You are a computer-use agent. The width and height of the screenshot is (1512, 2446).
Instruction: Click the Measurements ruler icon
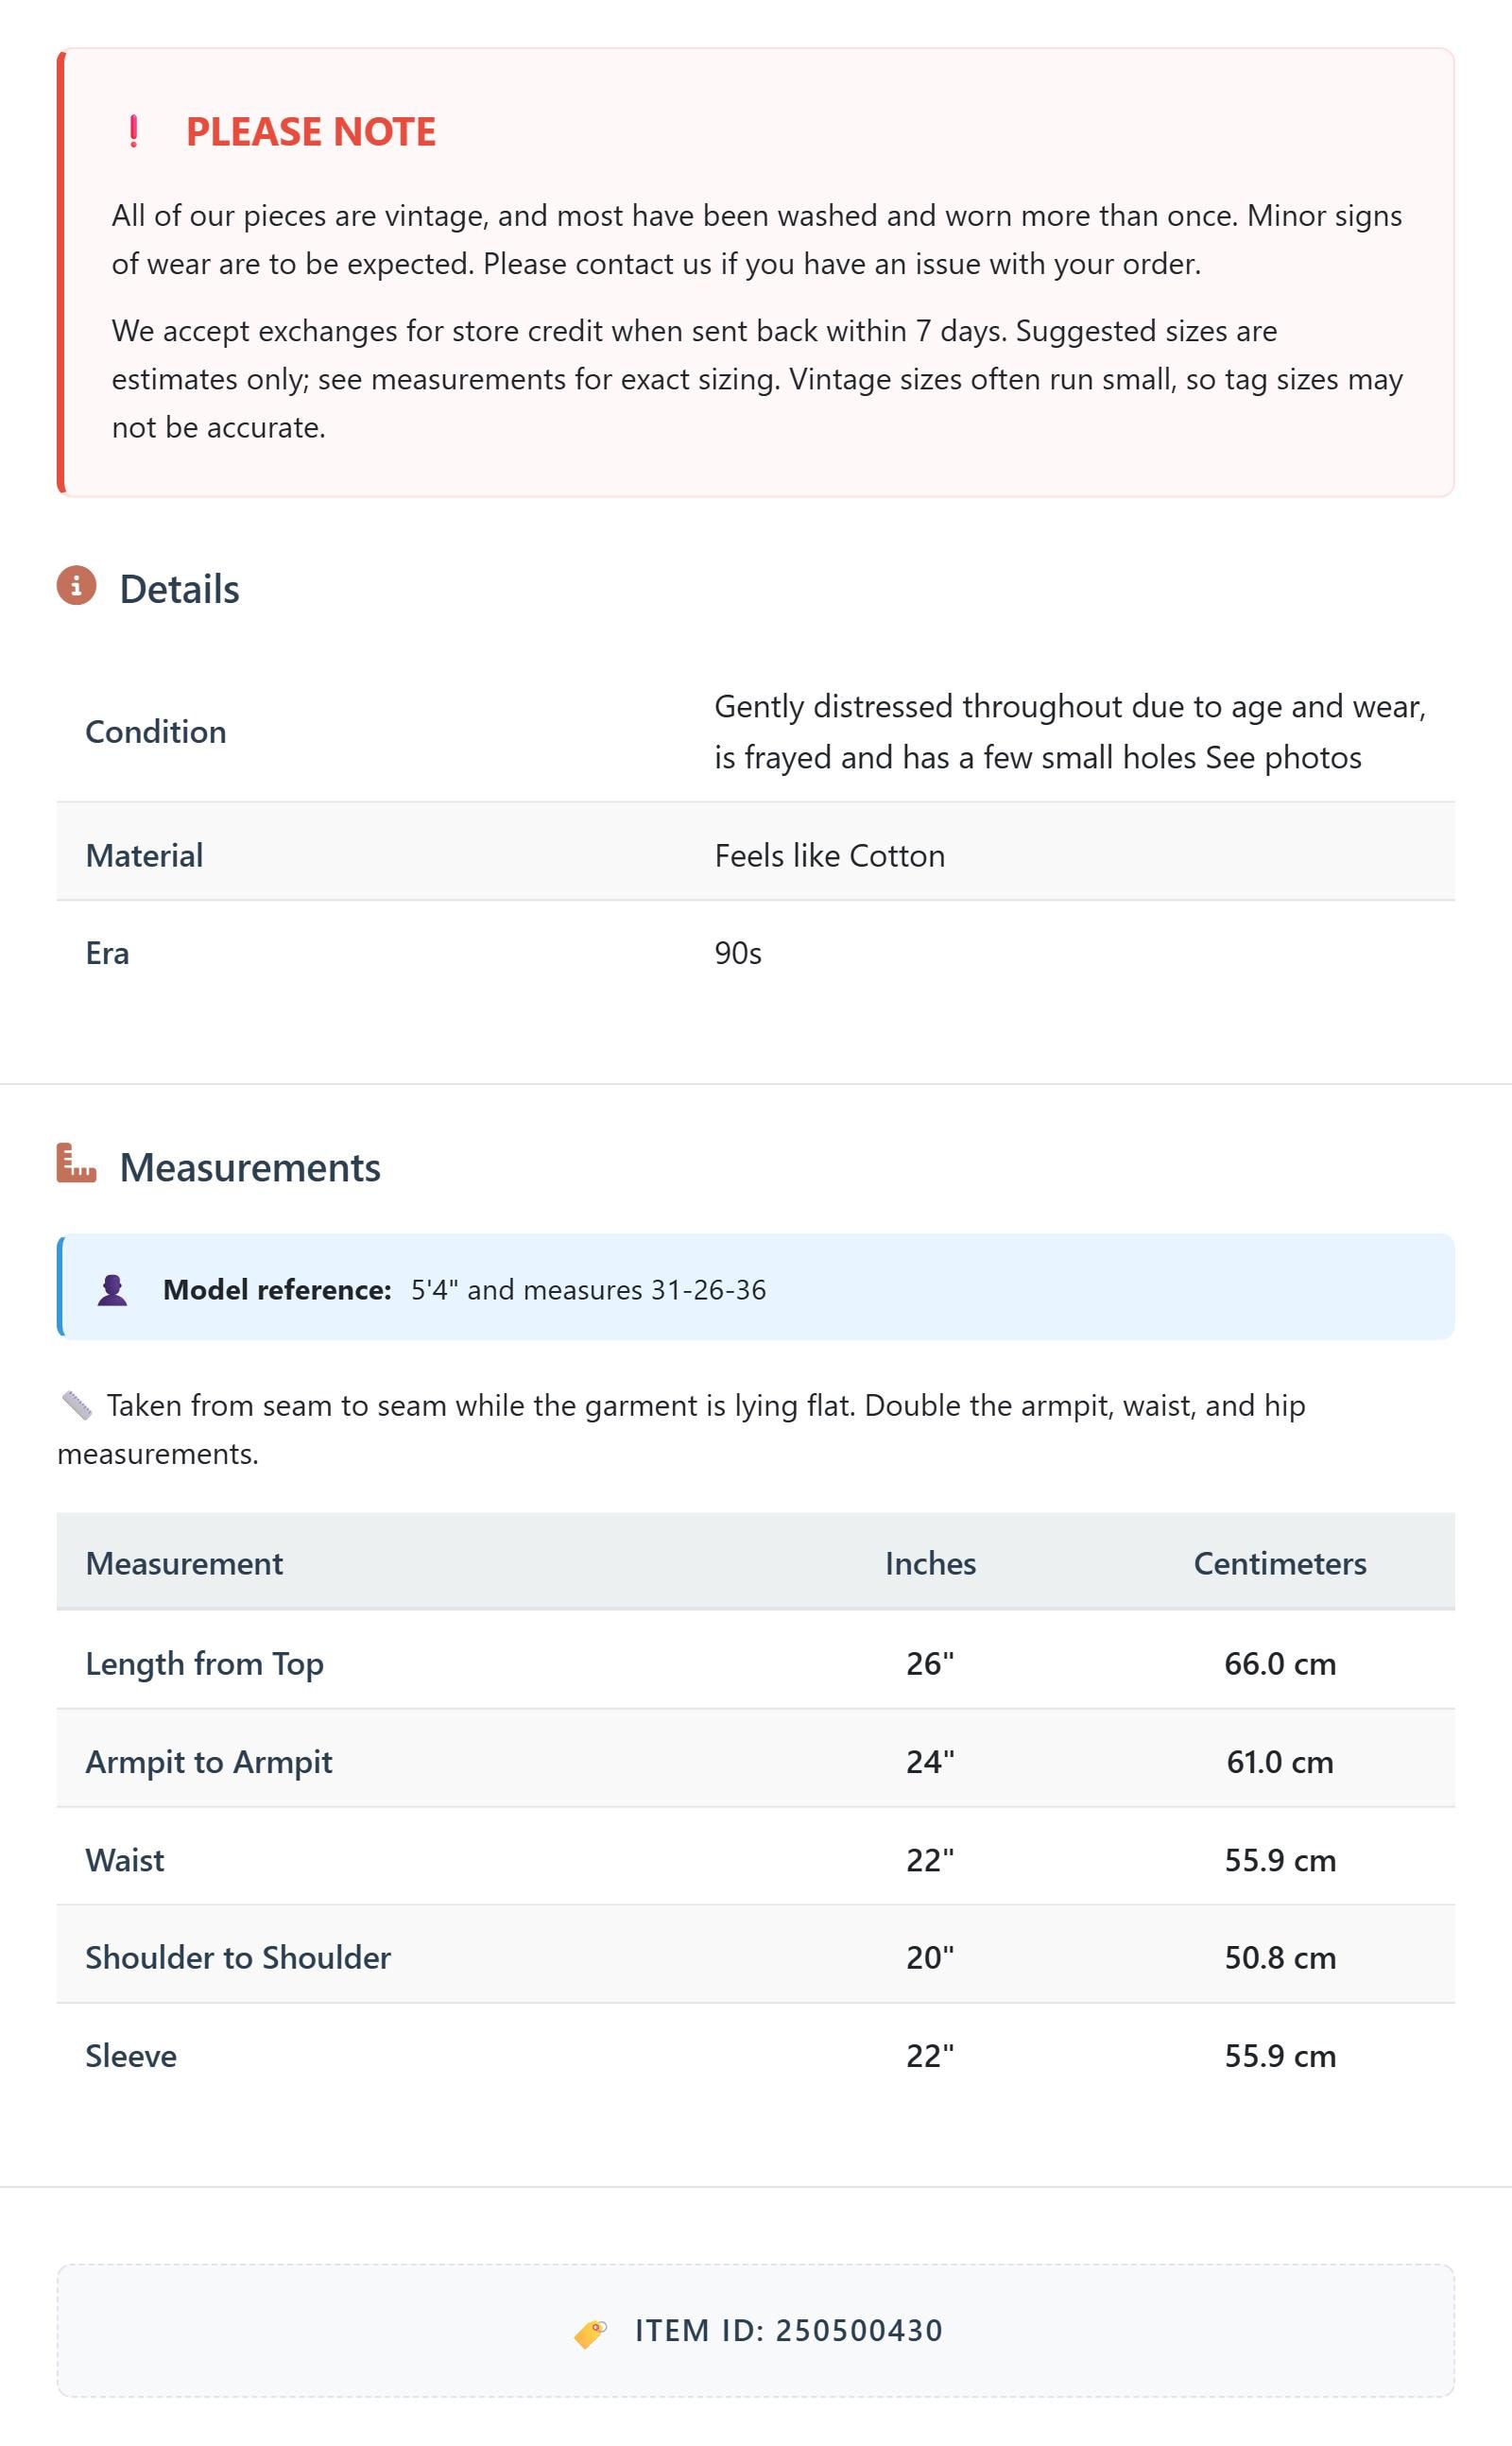click(76, 1163)
